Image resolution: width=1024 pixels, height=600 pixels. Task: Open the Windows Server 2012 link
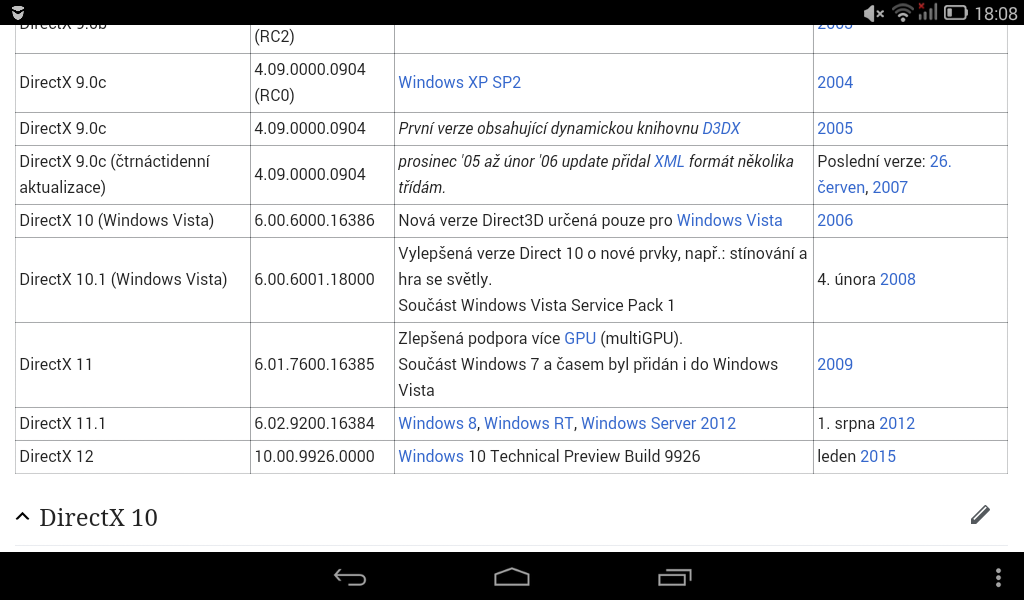click(658, 424)
